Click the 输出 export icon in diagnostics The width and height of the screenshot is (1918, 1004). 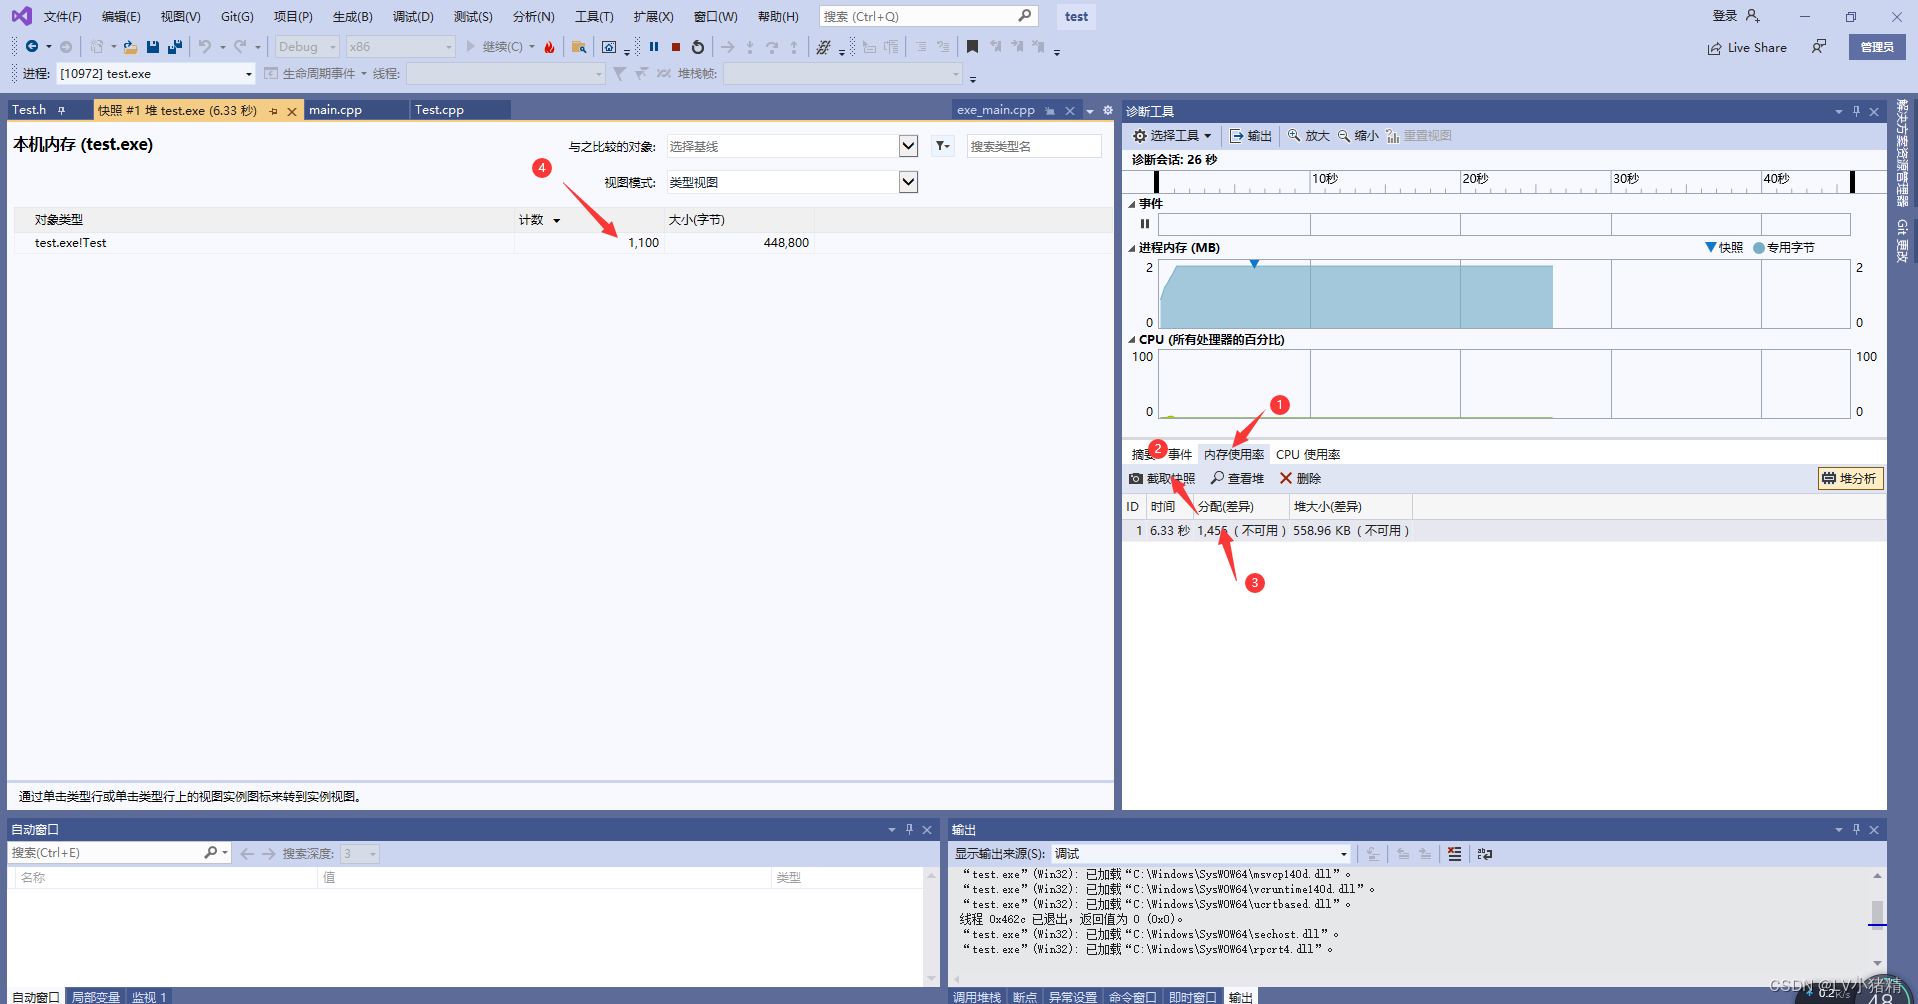[1250, 136]
